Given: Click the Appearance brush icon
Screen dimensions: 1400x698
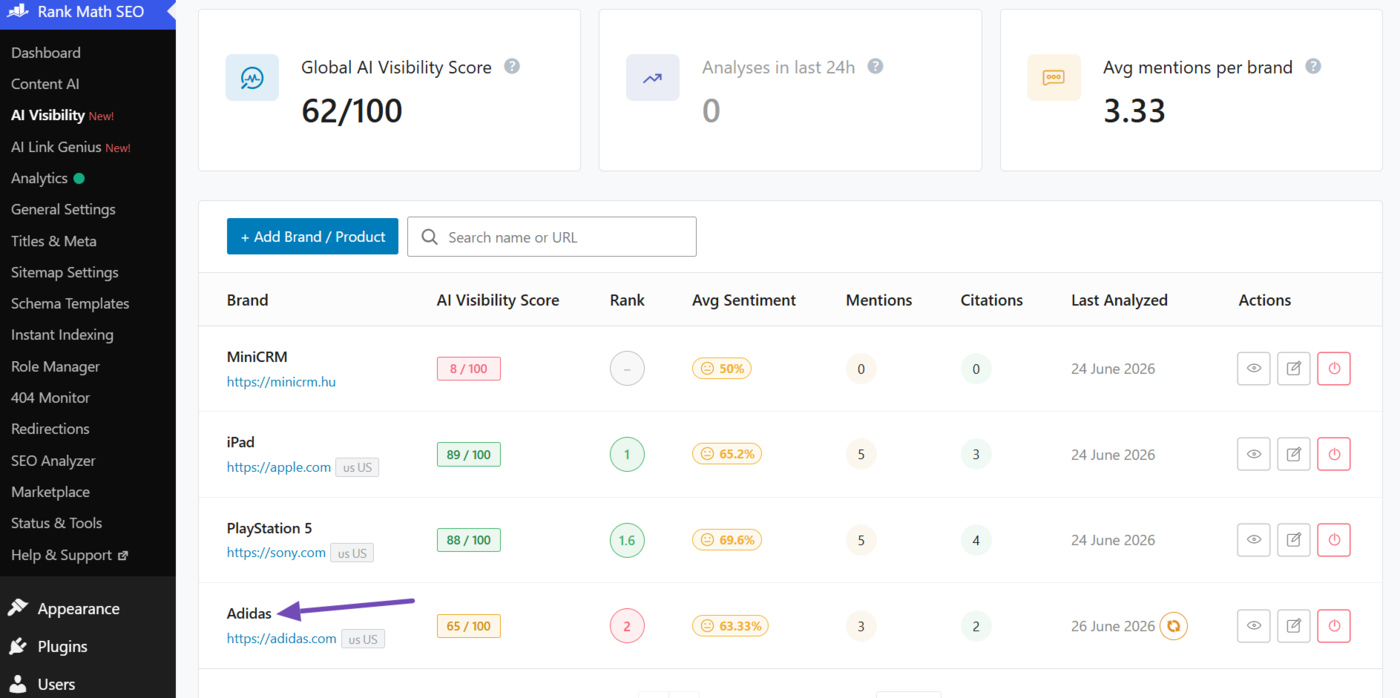Looking at the screenshot, I should coord(17,608).
